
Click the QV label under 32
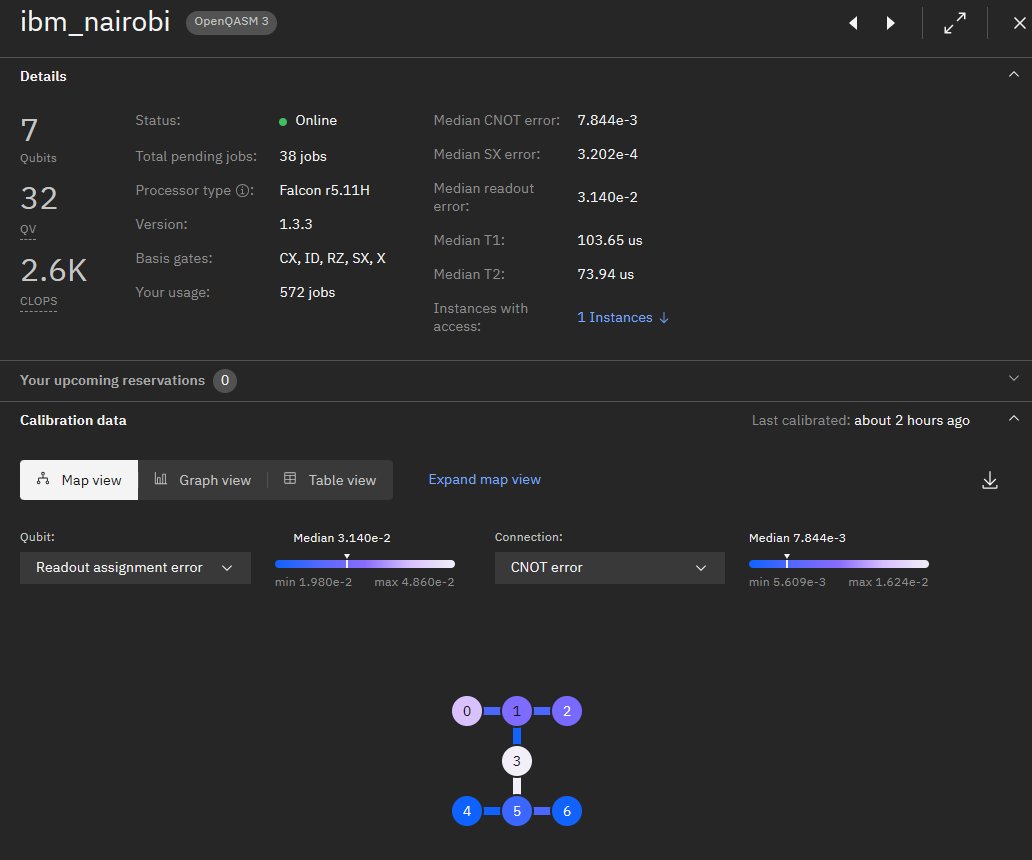click(x=28, y=230)
